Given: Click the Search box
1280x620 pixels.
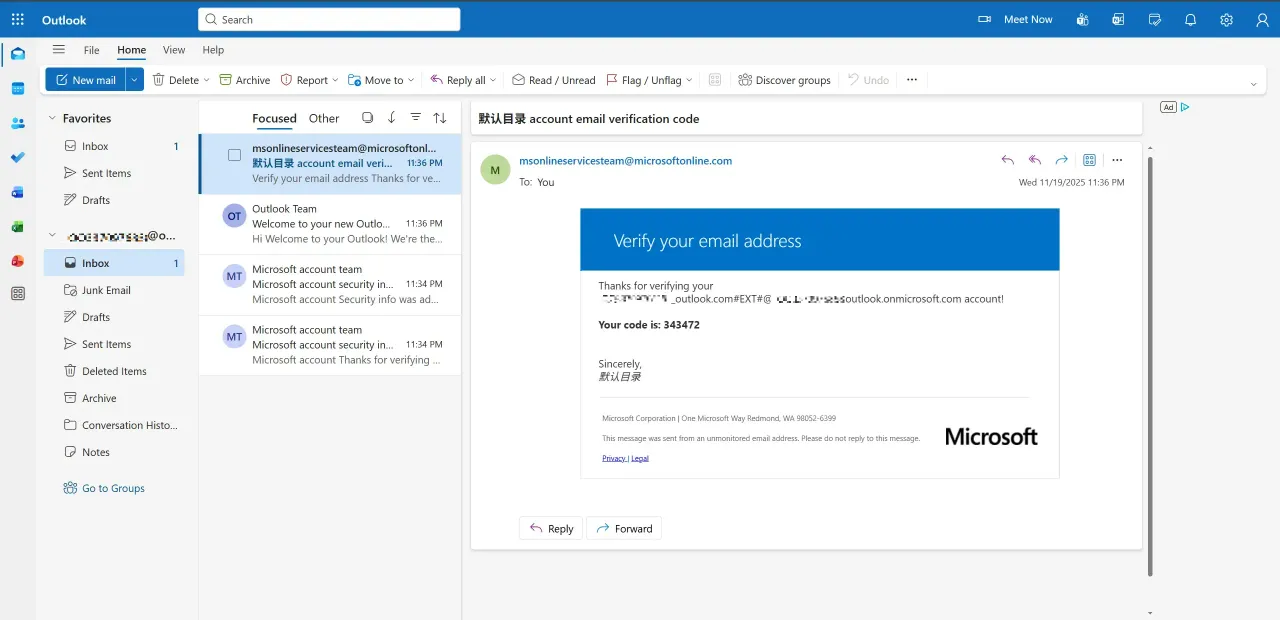Looking at the screenshot, I should point(329,19).
